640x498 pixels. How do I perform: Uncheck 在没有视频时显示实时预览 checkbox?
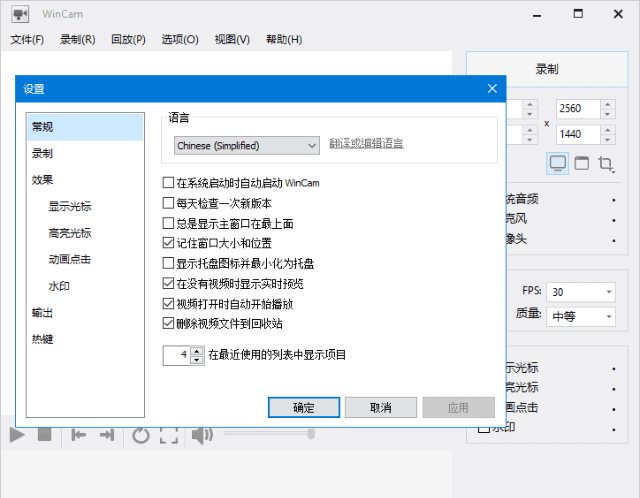(168, 283)
